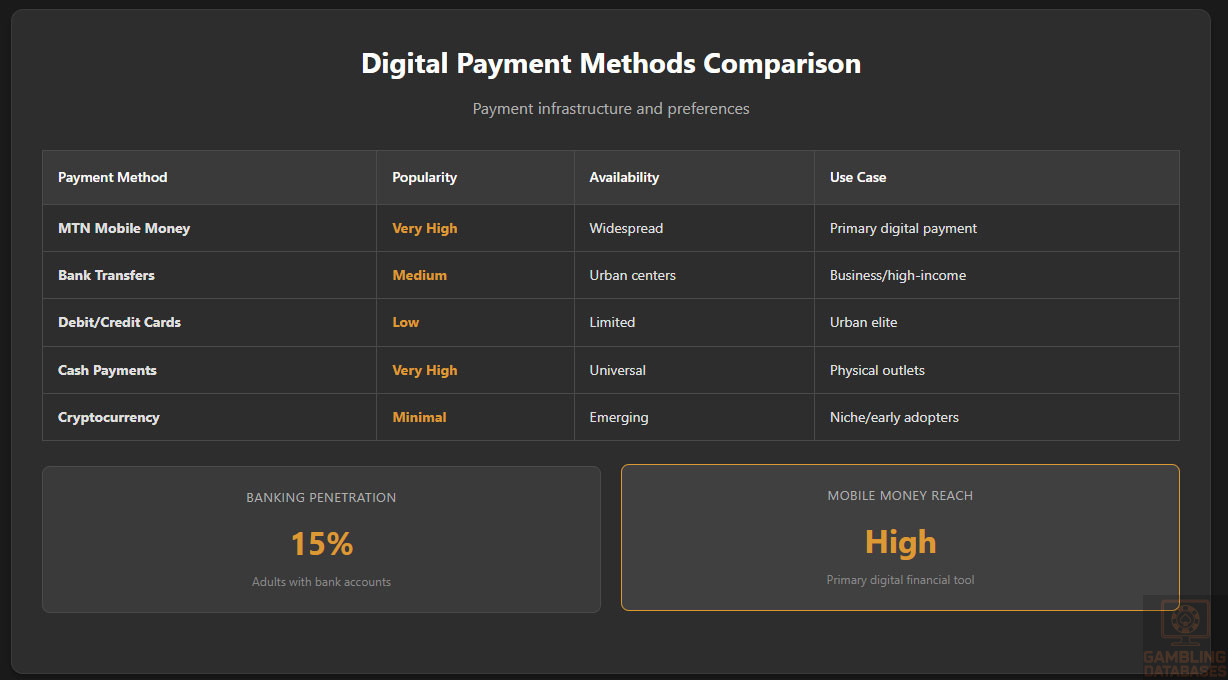Select the Use Case column header
1228x680 pixels.
click(x=858, y=177)
